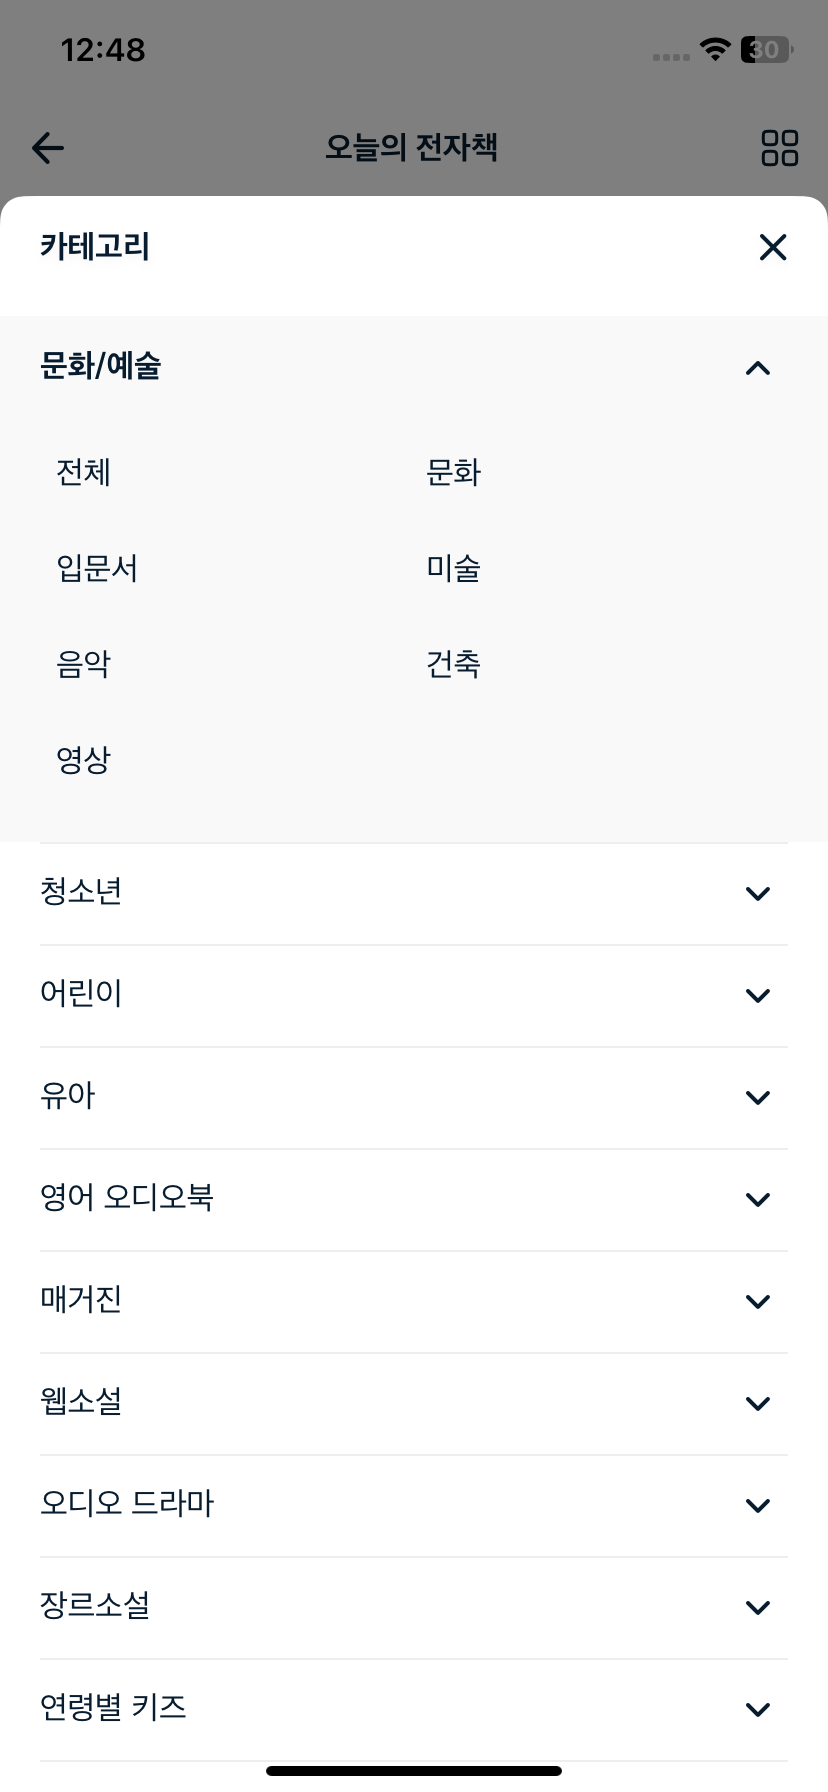Expand the 연령별 키즈 chevron
This screenshot has height=1792, width=828.
[758, 1710]
